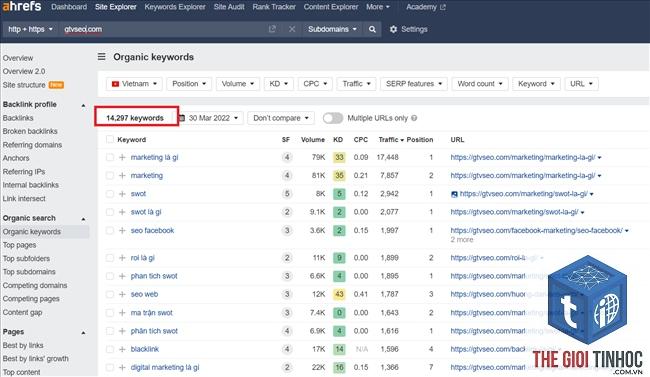Open the More menu

coord(378,7)
